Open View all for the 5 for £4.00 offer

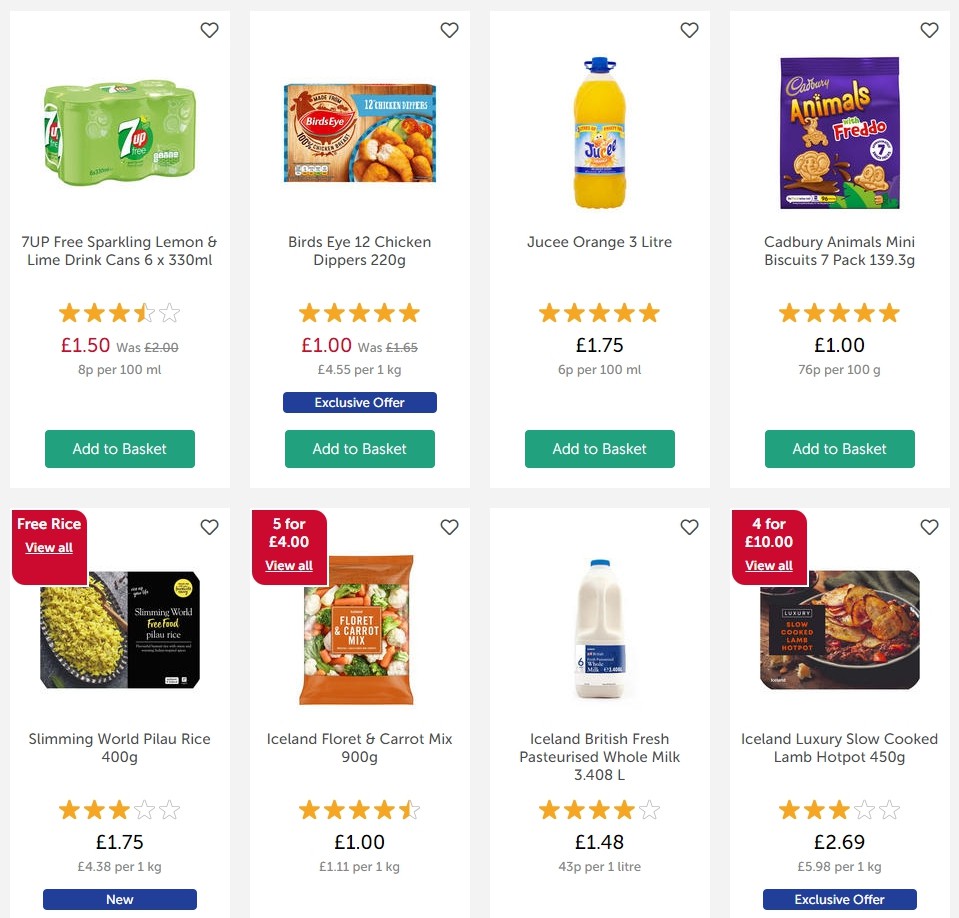(x=288, y=565)
